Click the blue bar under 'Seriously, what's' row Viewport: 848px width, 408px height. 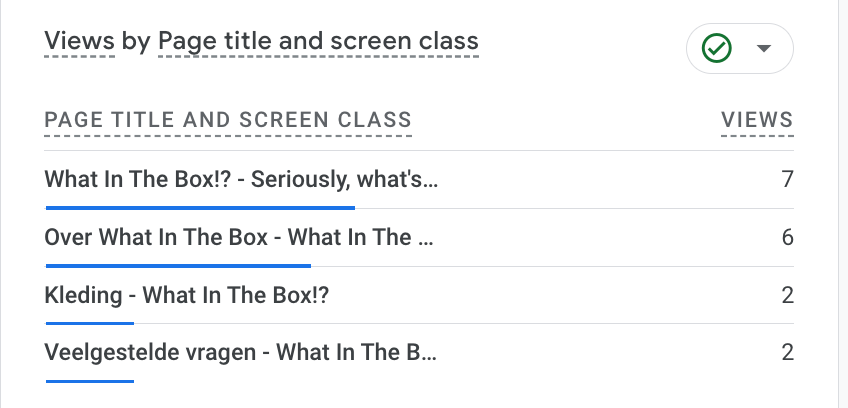tap(200, 208)
